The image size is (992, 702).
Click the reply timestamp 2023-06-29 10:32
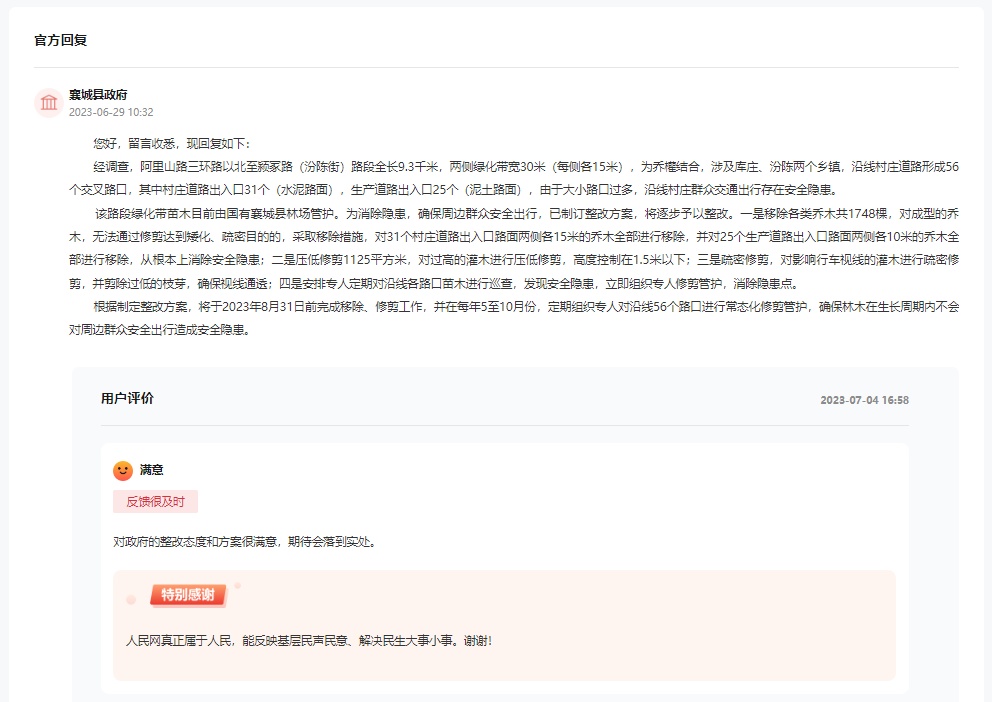111,112
